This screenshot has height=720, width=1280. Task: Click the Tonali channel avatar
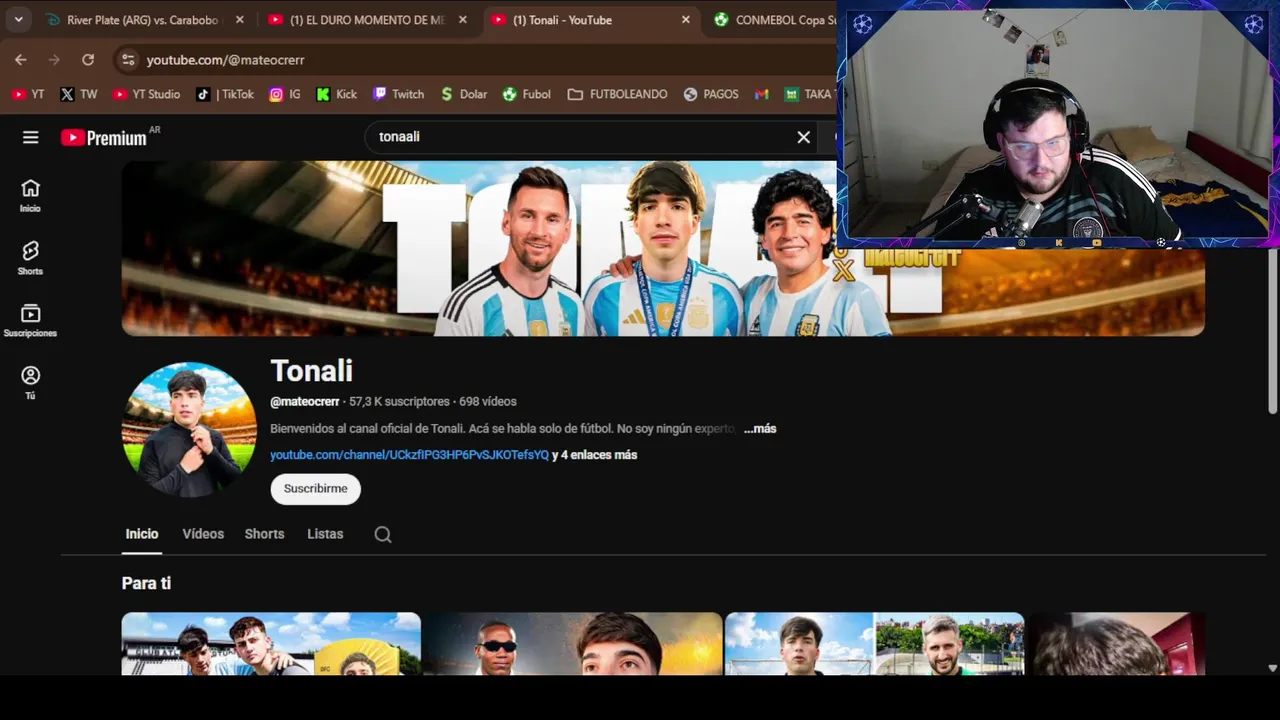click(x=189, y=430)
